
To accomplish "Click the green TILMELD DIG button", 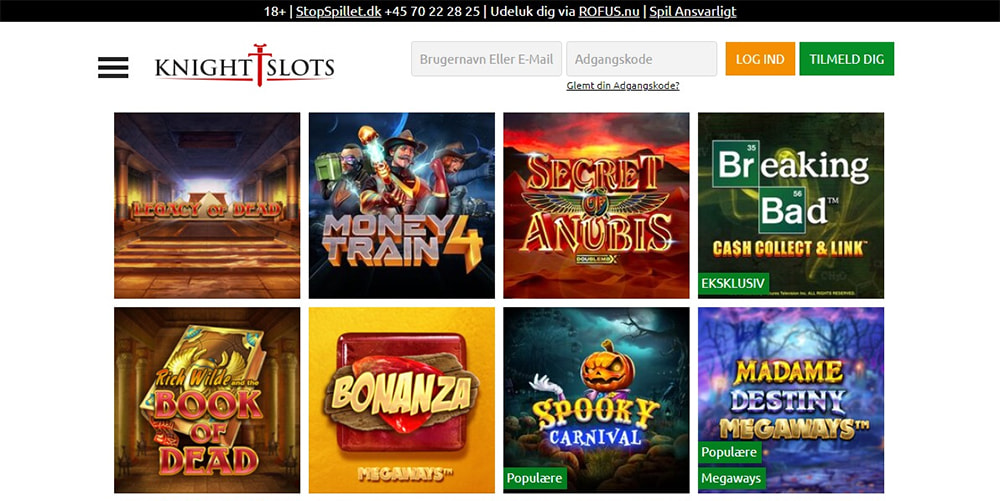I will (847, 59).
